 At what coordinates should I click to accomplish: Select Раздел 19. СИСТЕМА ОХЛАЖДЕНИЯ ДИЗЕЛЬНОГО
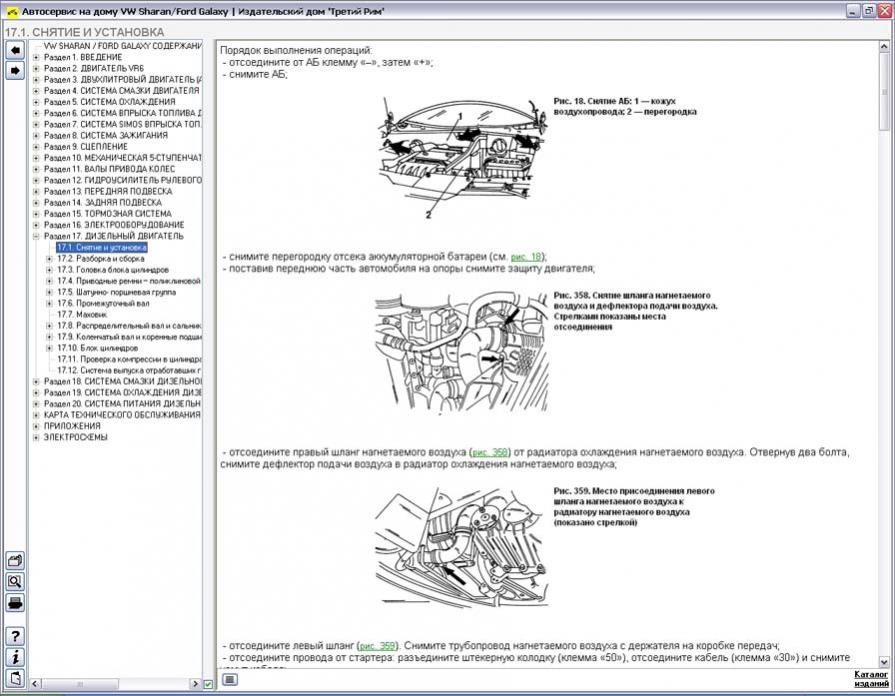pos(122,393)
